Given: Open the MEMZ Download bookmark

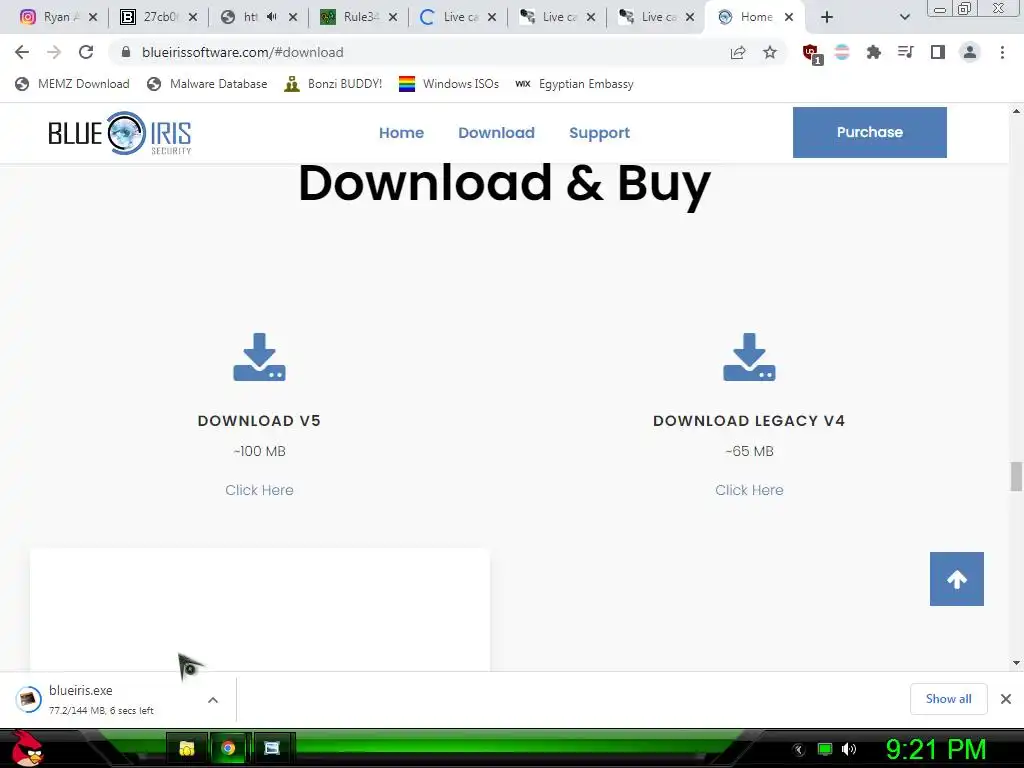Looking at the screenshot, I should (72, 84).
